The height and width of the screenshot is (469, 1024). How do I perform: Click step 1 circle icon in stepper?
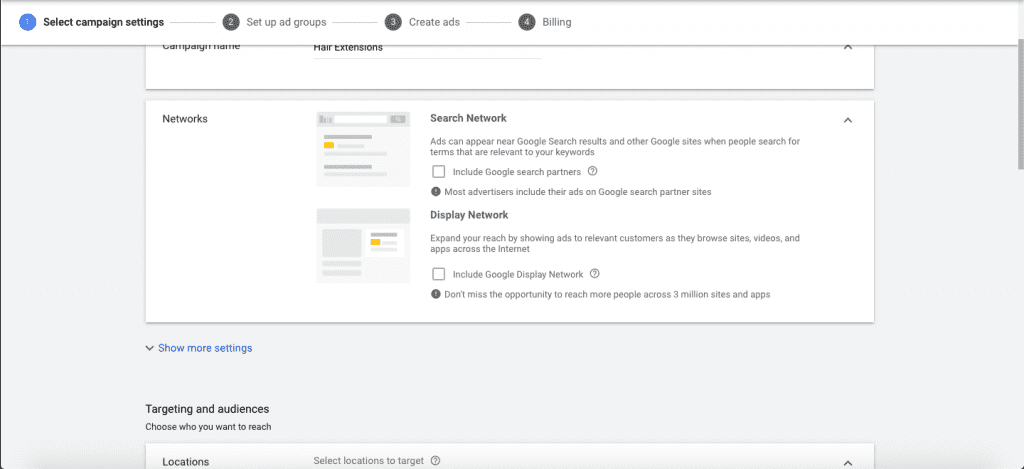click(27, 22)
